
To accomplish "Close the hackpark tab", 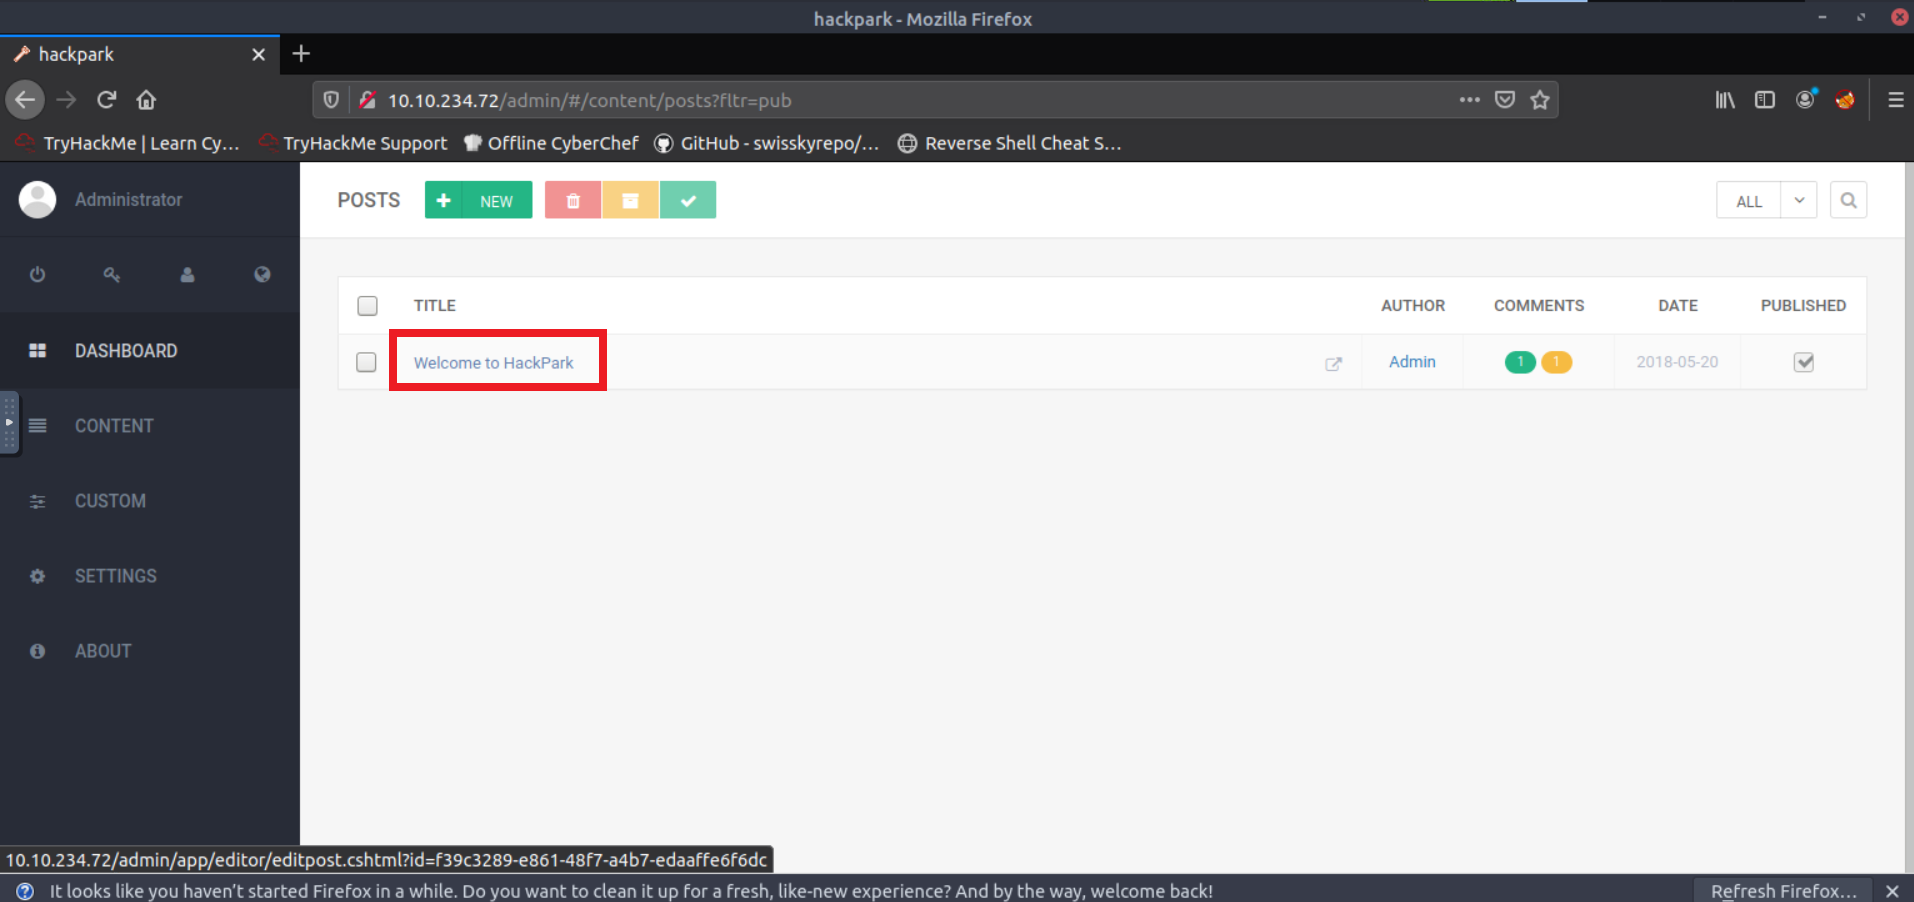I will pyautogui.click(x=258, y=54).
